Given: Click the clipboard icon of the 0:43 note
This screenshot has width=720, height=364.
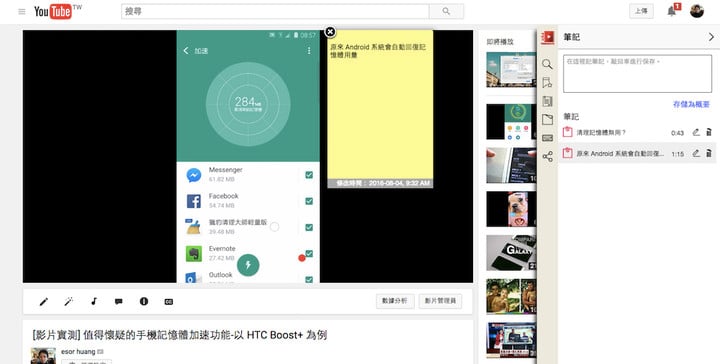Looking at the screenshot, I should point(568,132).
